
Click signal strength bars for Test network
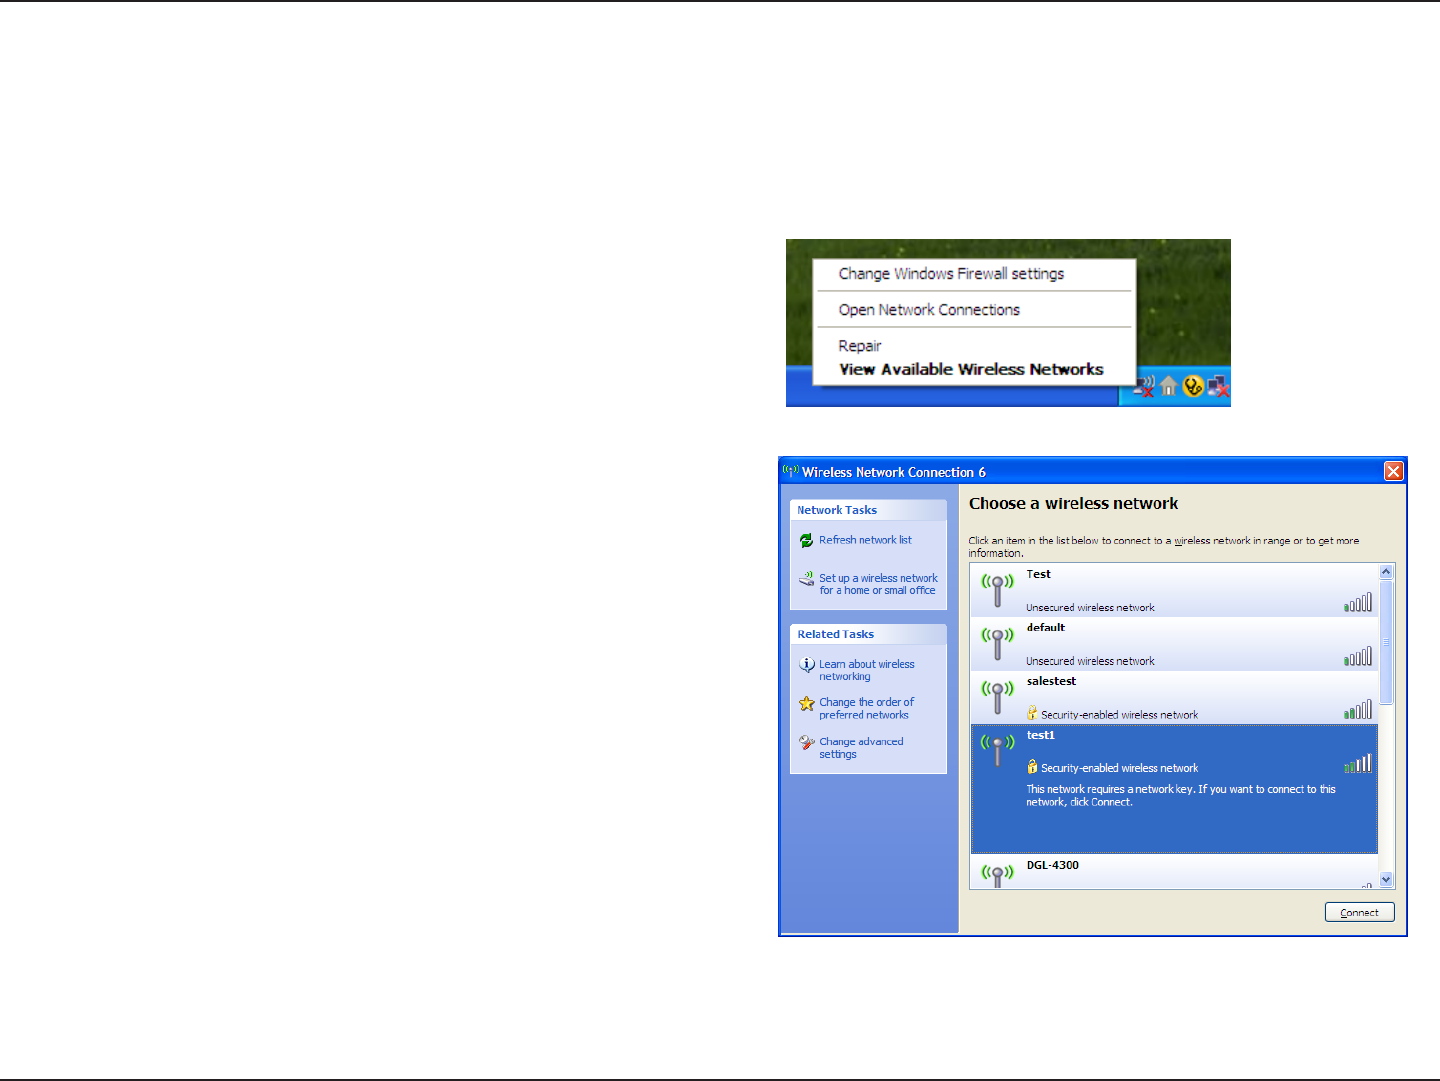click(x=1358, y=602)
